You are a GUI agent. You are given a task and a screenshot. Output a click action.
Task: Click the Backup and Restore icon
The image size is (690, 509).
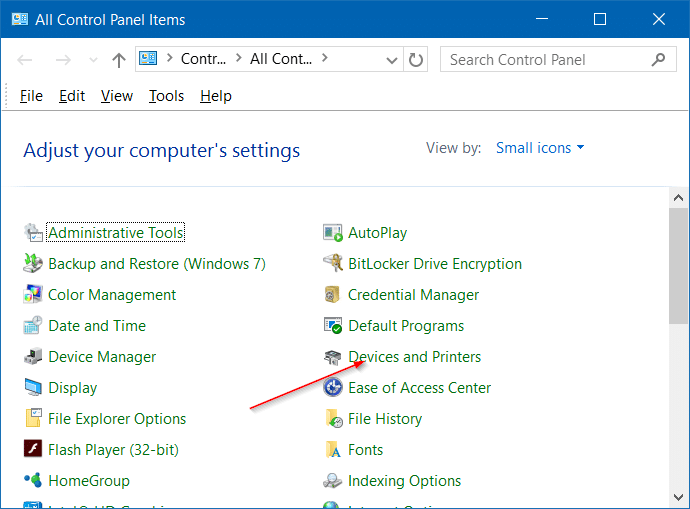point(33,264)
